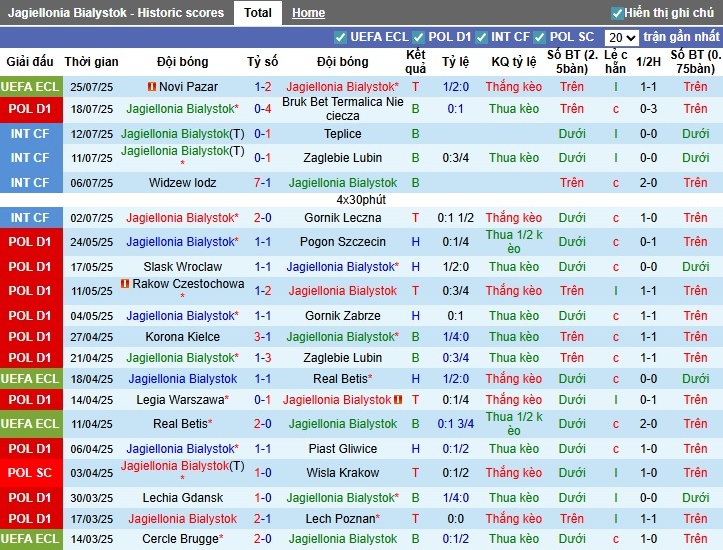This screenshot has width=723, height=550.
Task: Open Novi Pazar team link
Action: click(188, 87)
